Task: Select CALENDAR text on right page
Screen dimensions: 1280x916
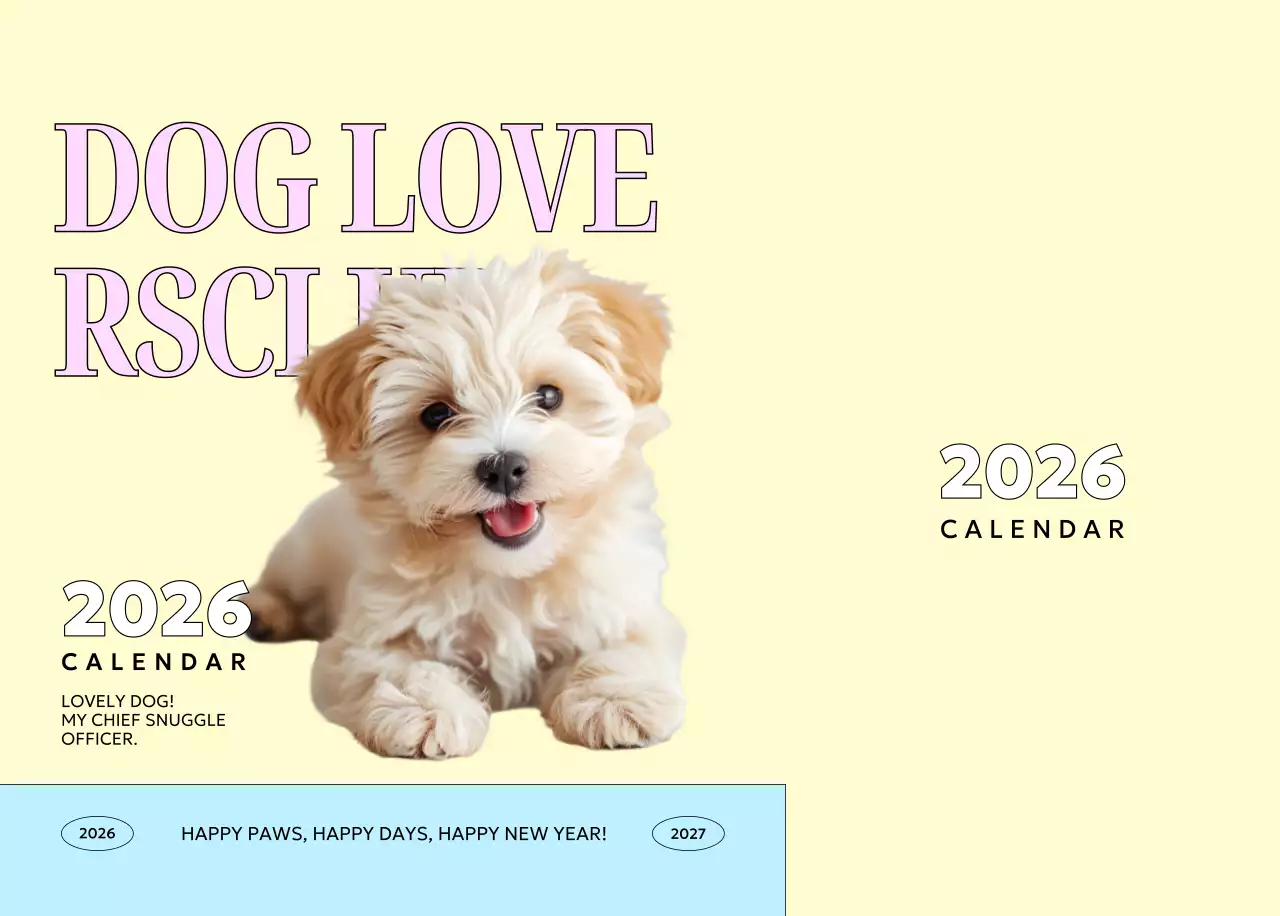Action: click(1033, 529)
